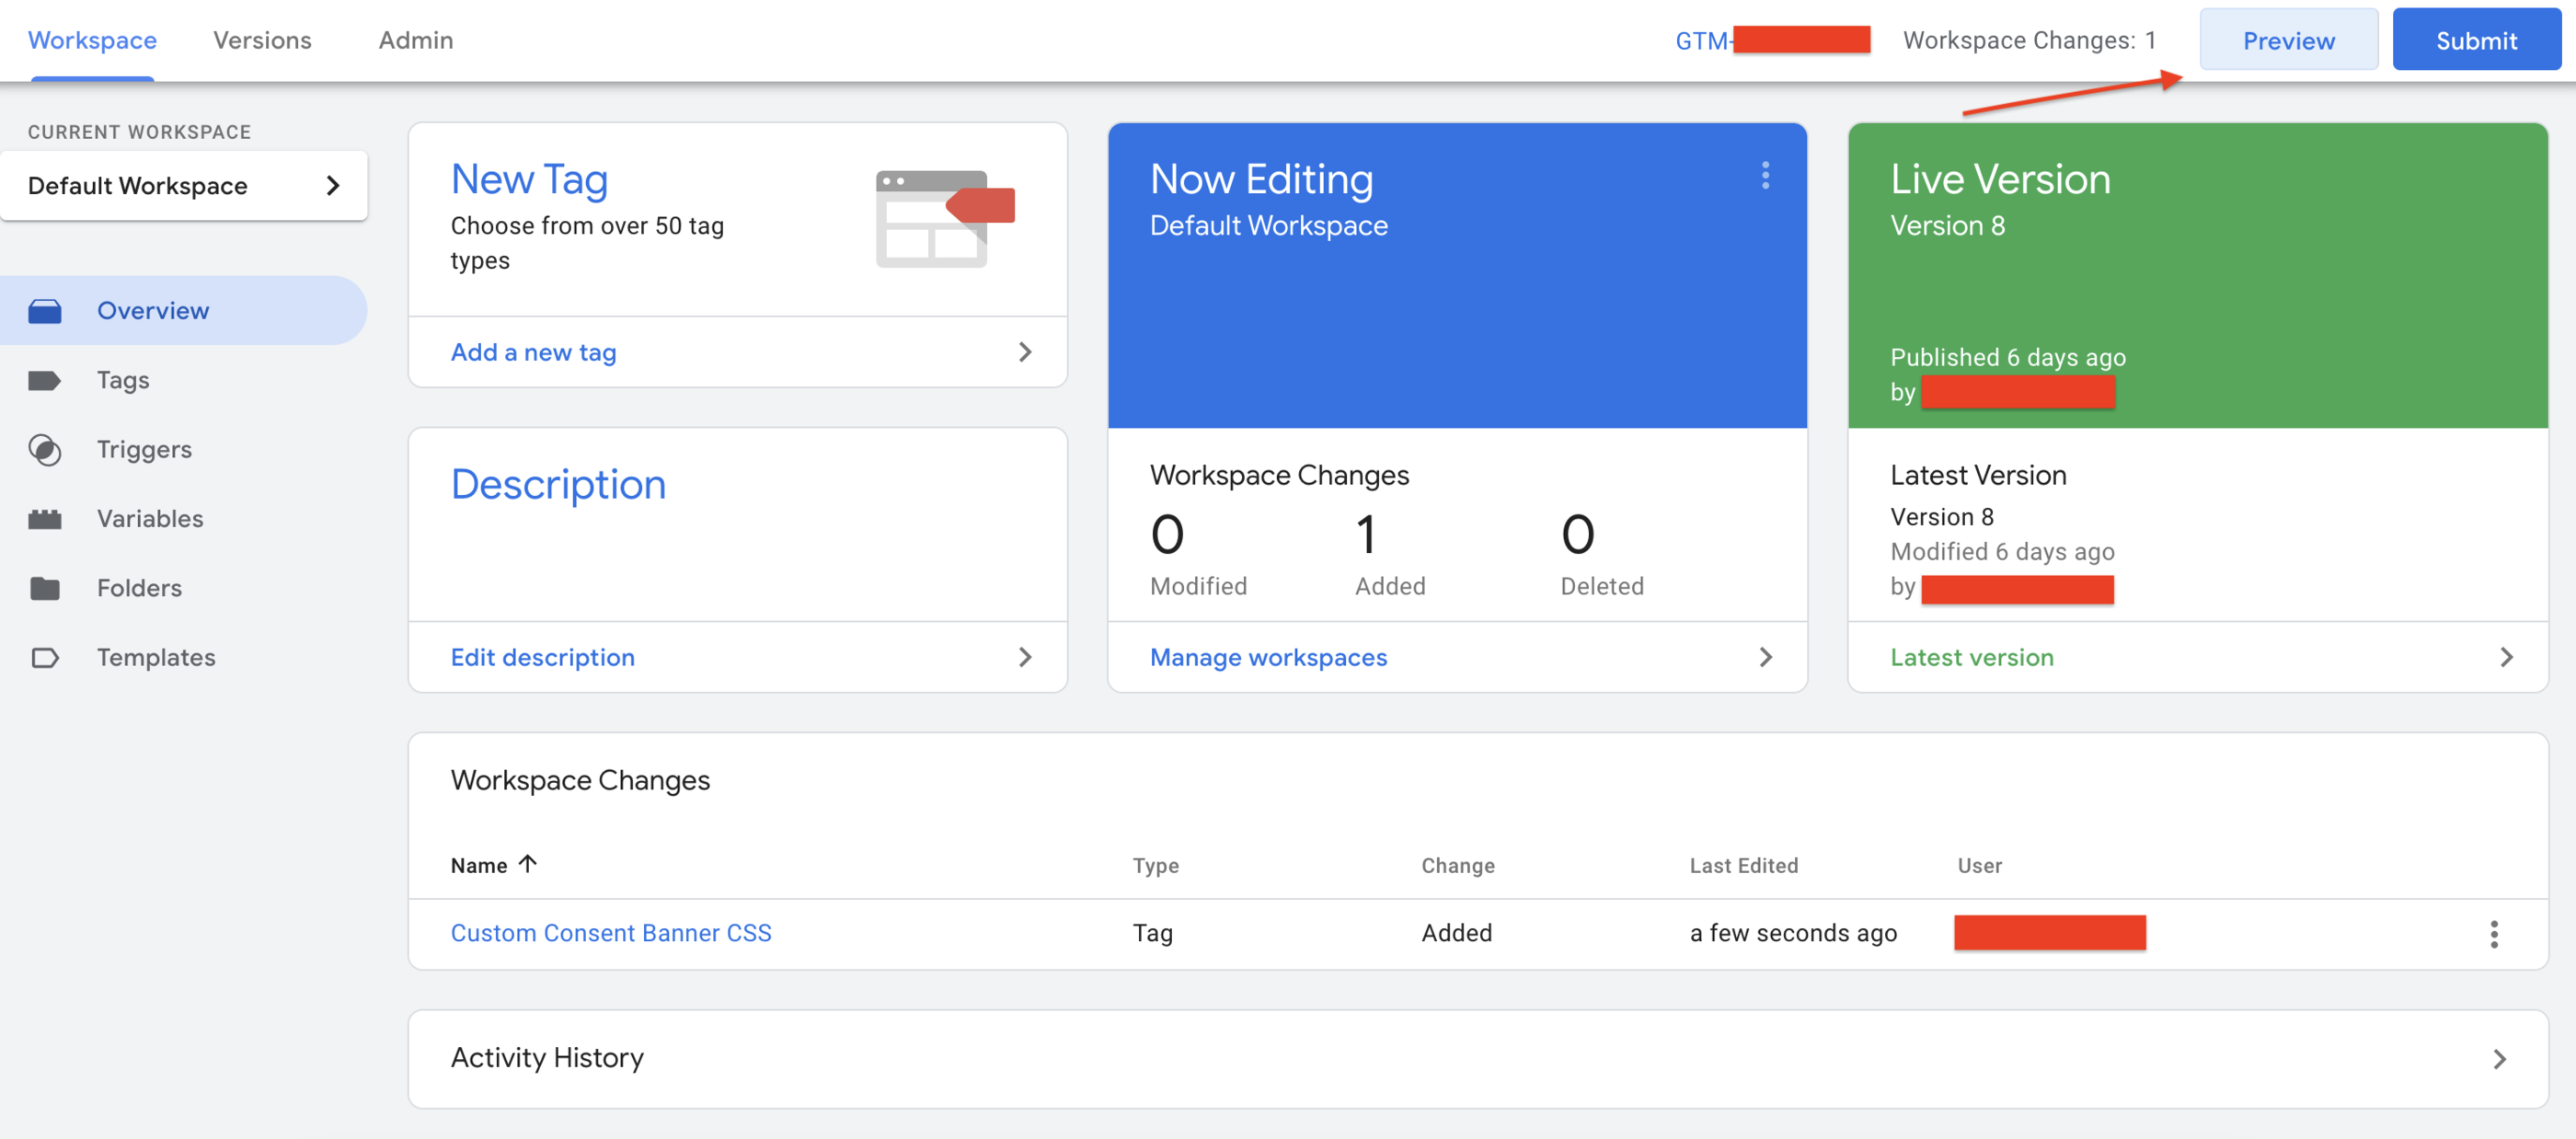Click the chevron next to Manage workspaces
The image size is (2576, 1139).
tap(1765, 657)
